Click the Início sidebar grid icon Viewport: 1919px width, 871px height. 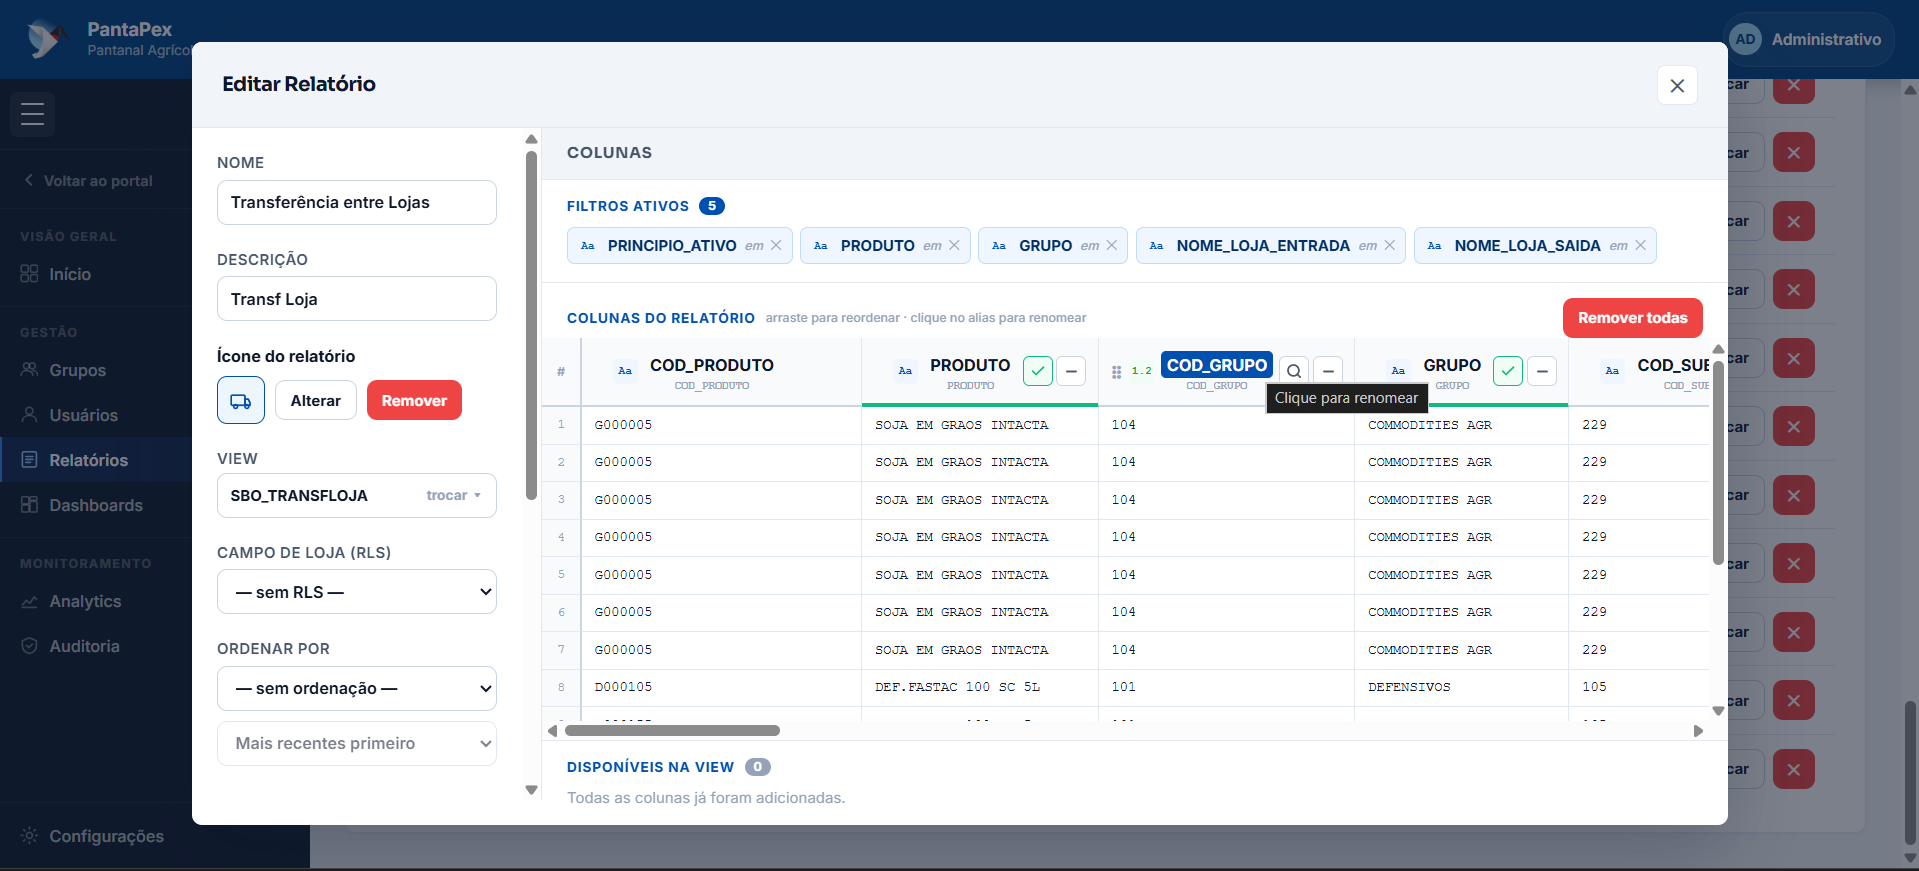tap(29, 274)
